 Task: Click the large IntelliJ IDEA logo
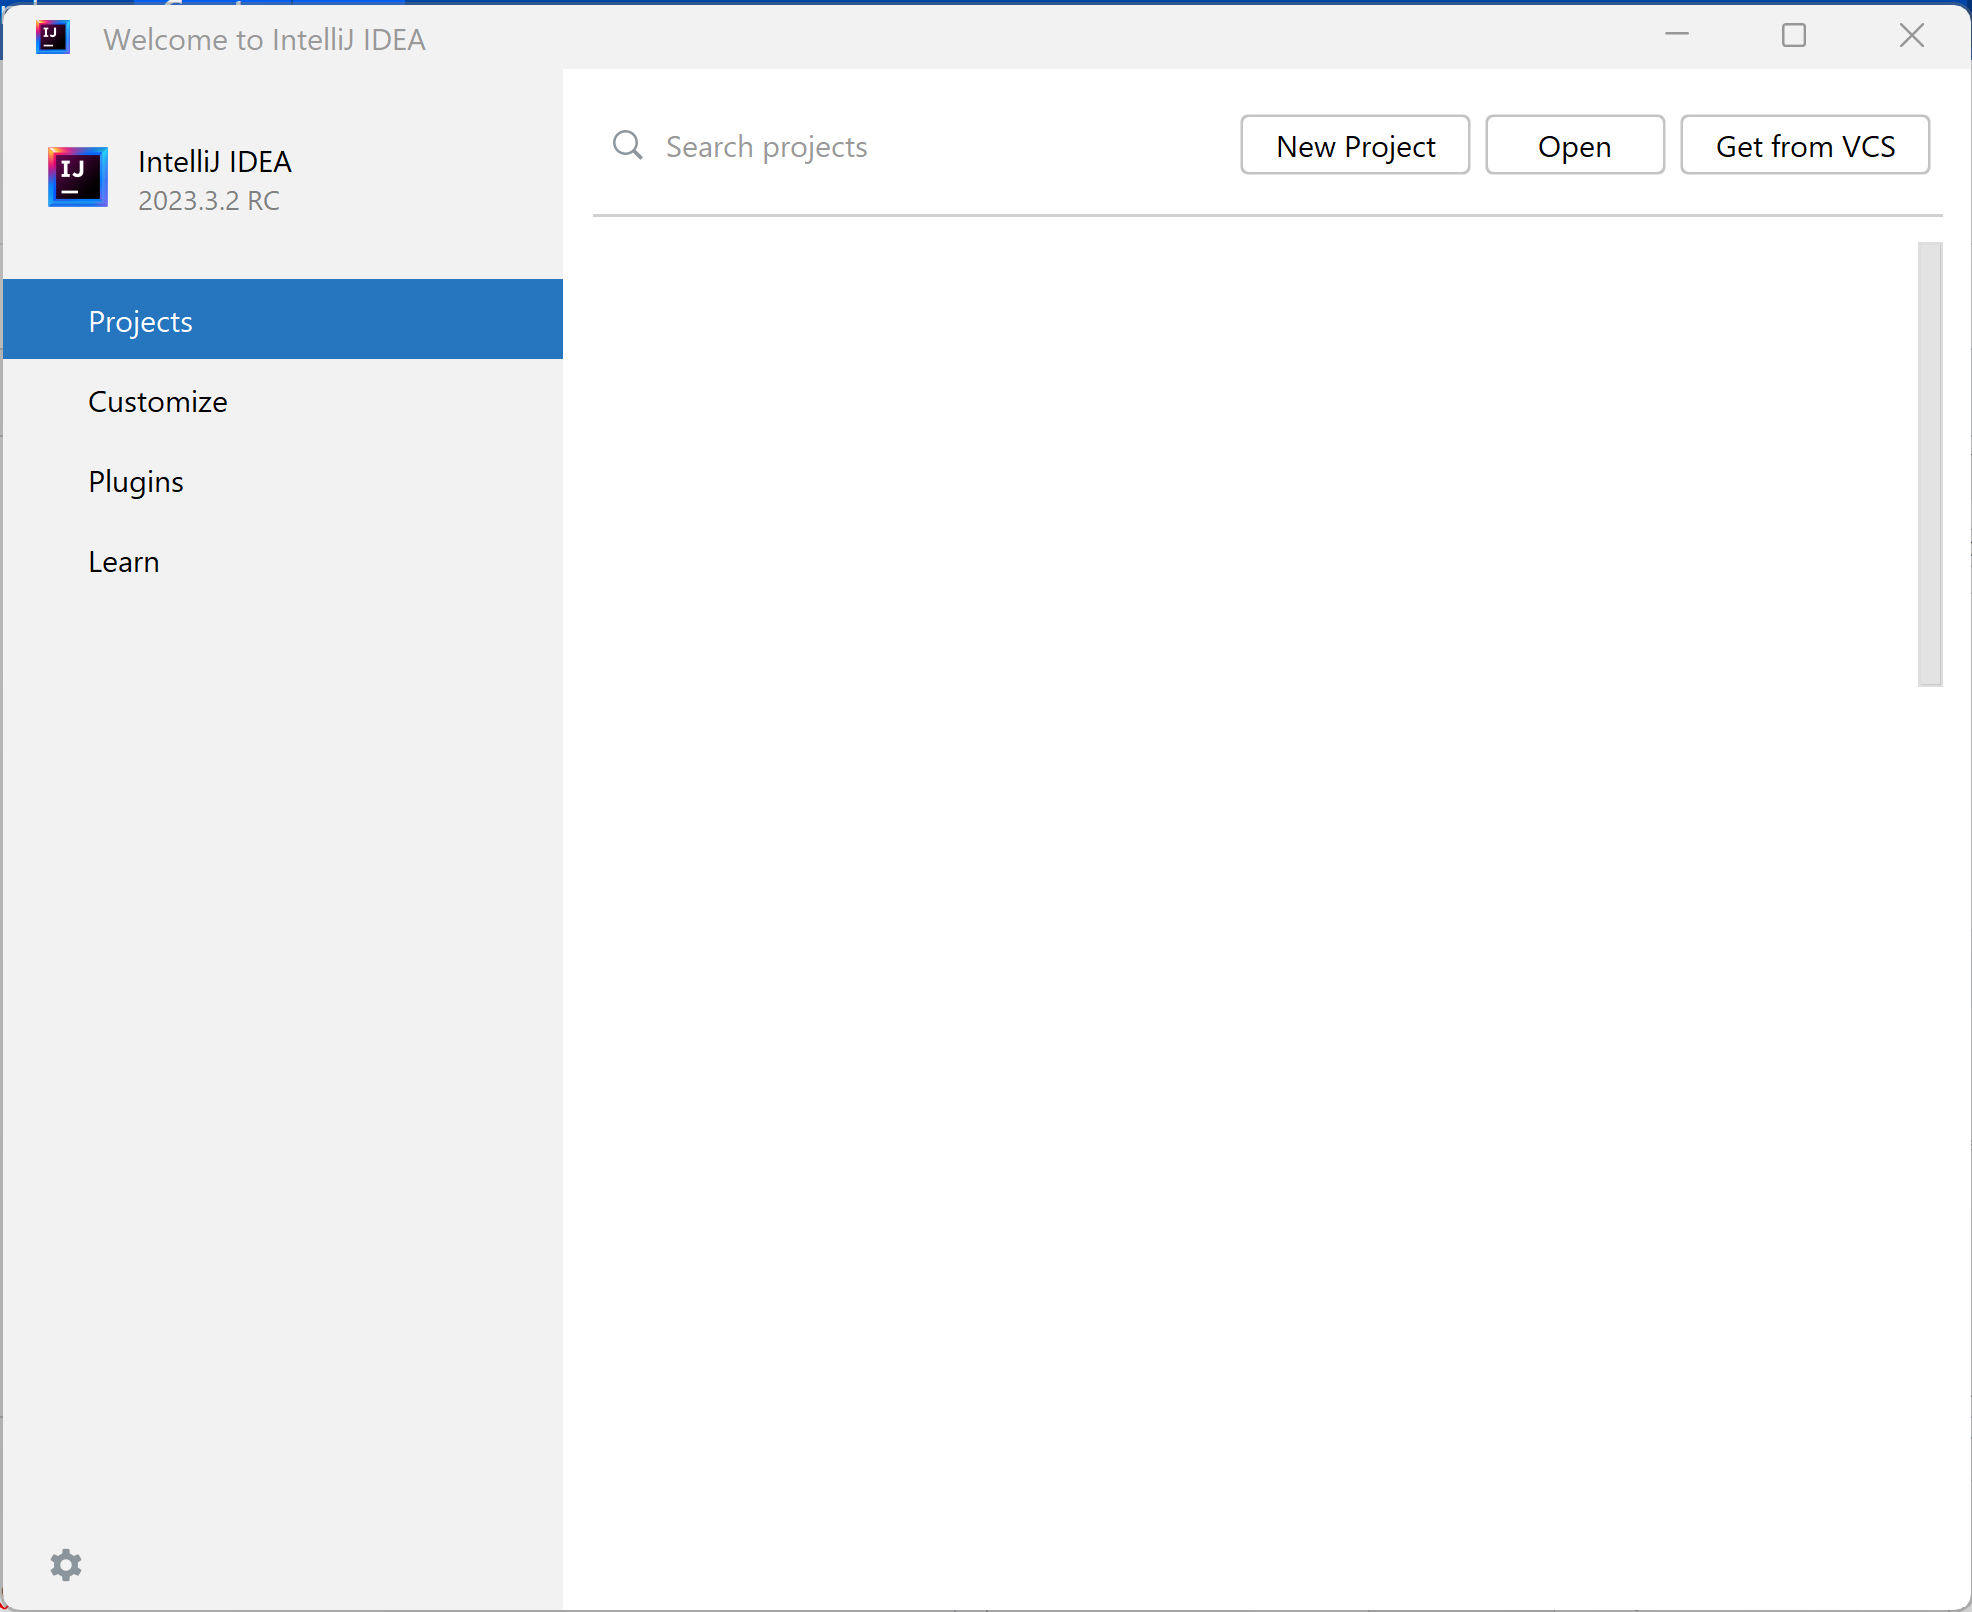(x=78, y=178)
